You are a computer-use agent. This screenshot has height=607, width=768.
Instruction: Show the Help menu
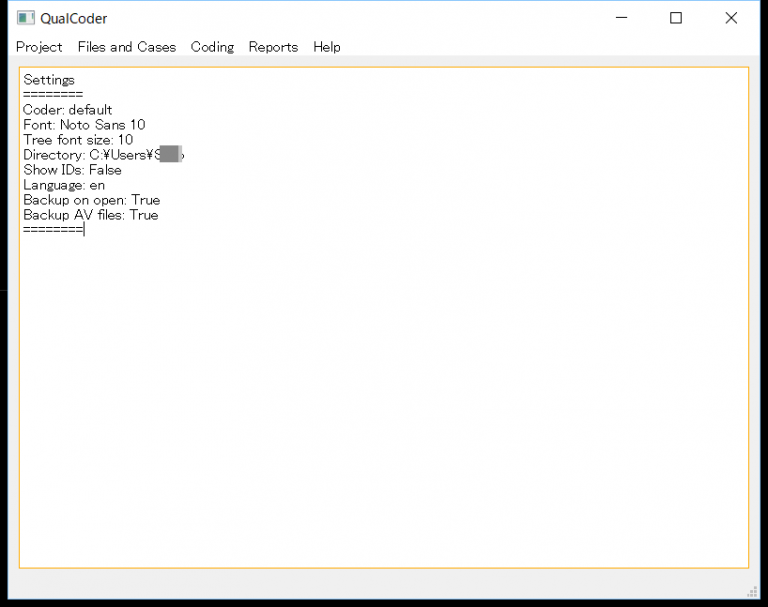[326, 47]
